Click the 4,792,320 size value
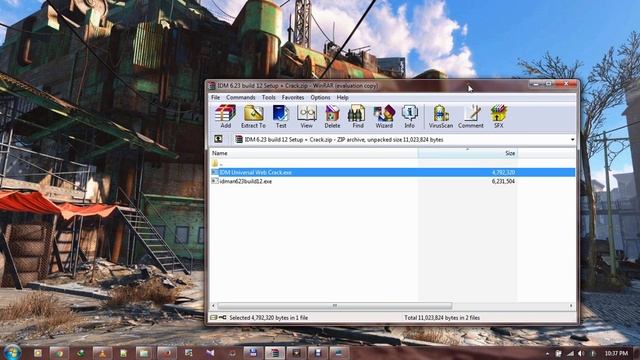Screen dimensions: 640x360 tap(503, 172)
